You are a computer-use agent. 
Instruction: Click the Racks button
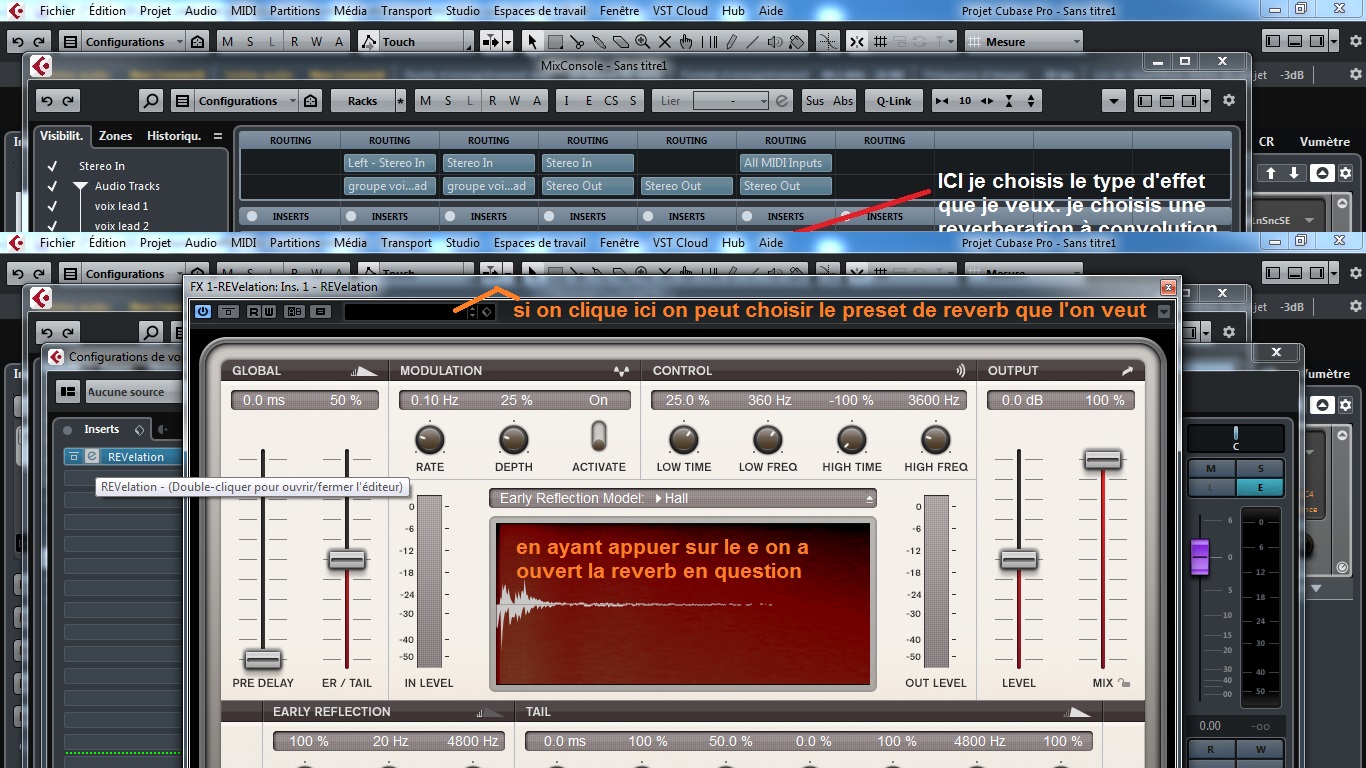coord(362,101)
